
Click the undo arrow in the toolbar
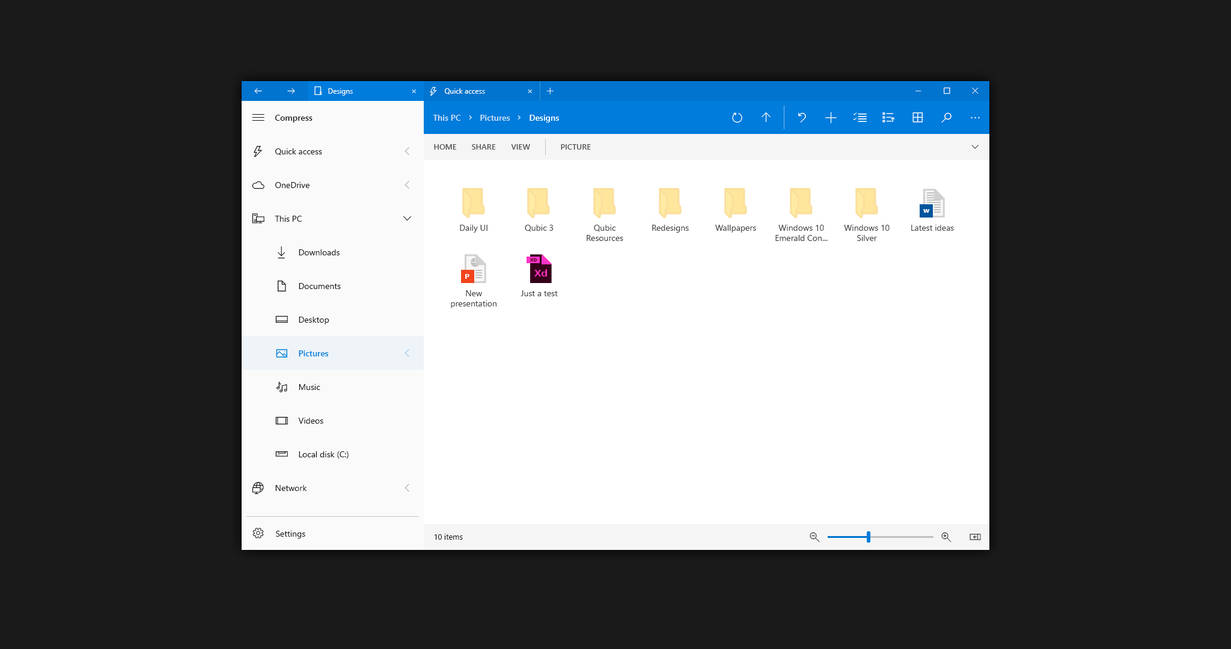coord(801,117)
